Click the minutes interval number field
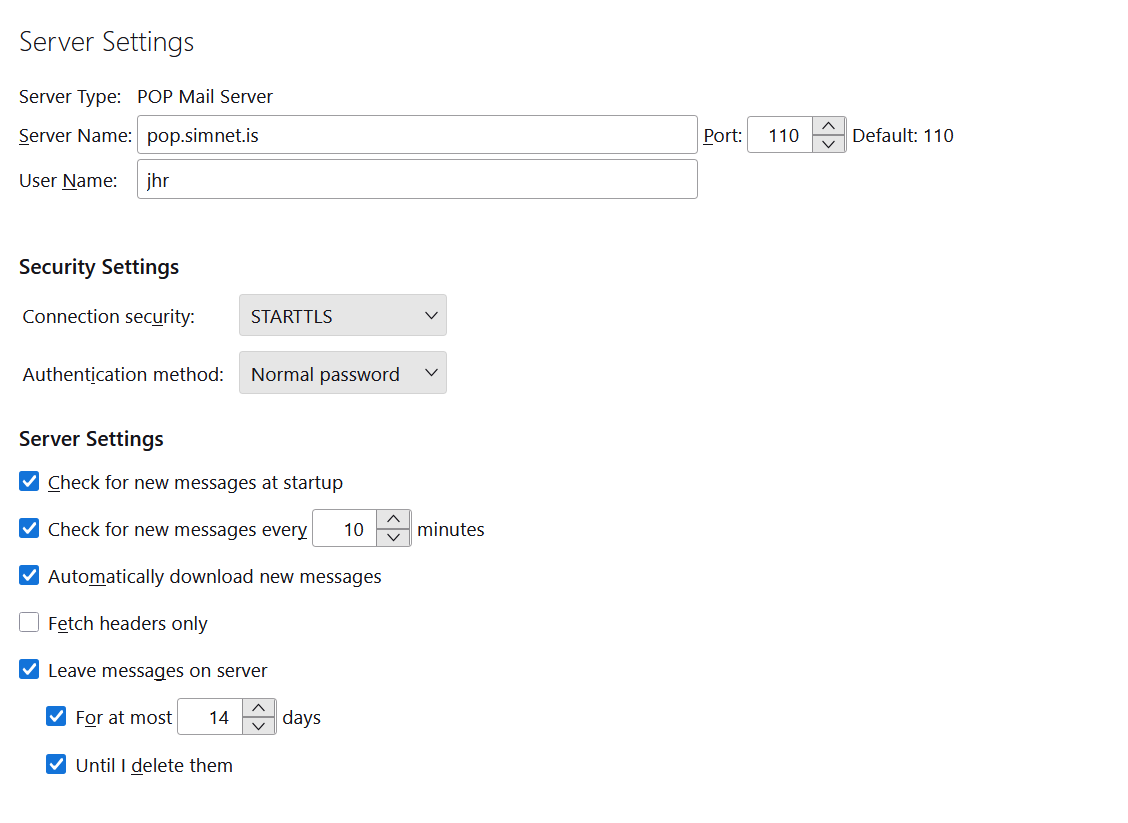Viewport: 1128px width, 823px height. (346, 529)
